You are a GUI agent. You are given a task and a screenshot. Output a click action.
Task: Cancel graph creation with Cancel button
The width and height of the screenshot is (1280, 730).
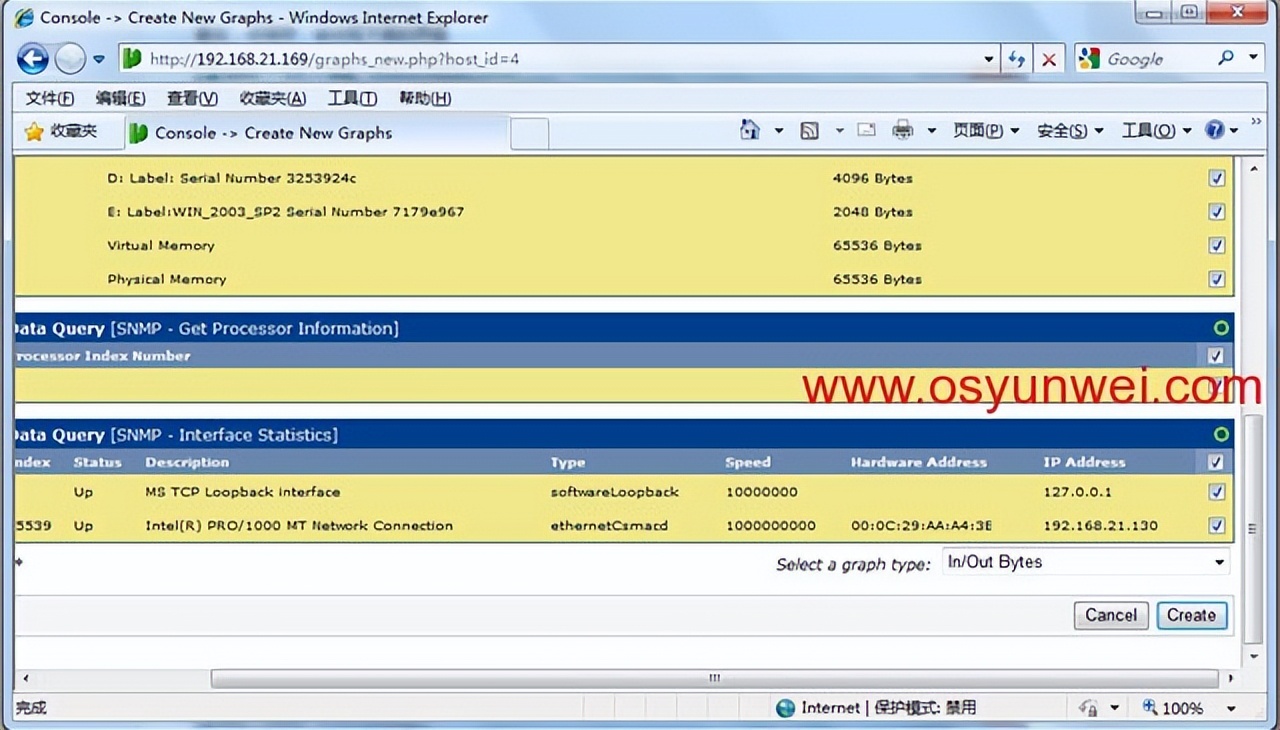pyautogui.click(x=1110, y=615)
